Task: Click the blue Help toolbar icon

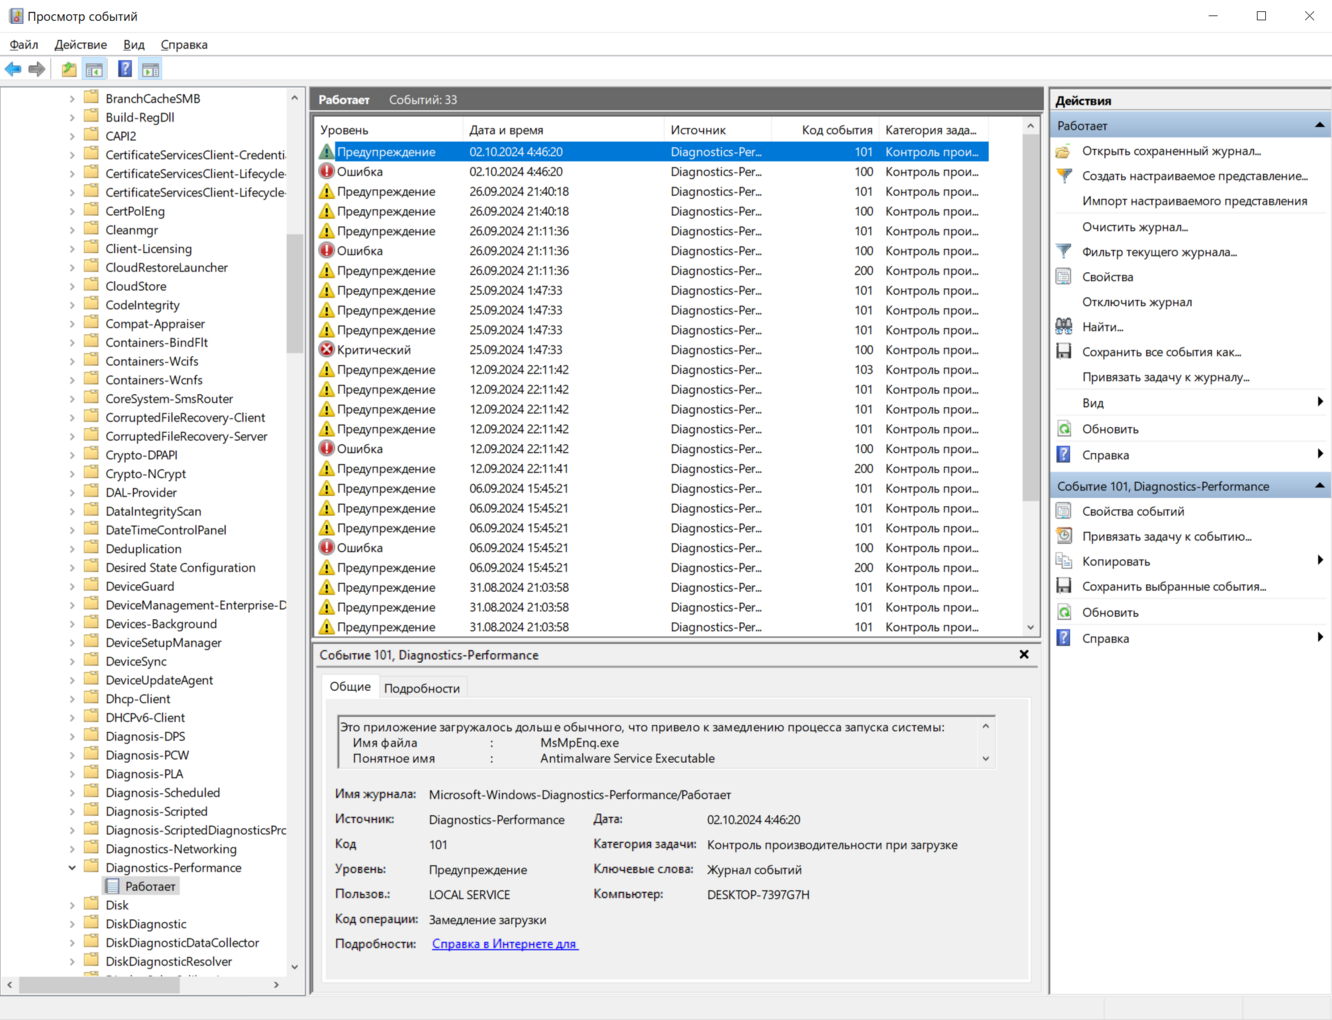Action: [125, 69]
